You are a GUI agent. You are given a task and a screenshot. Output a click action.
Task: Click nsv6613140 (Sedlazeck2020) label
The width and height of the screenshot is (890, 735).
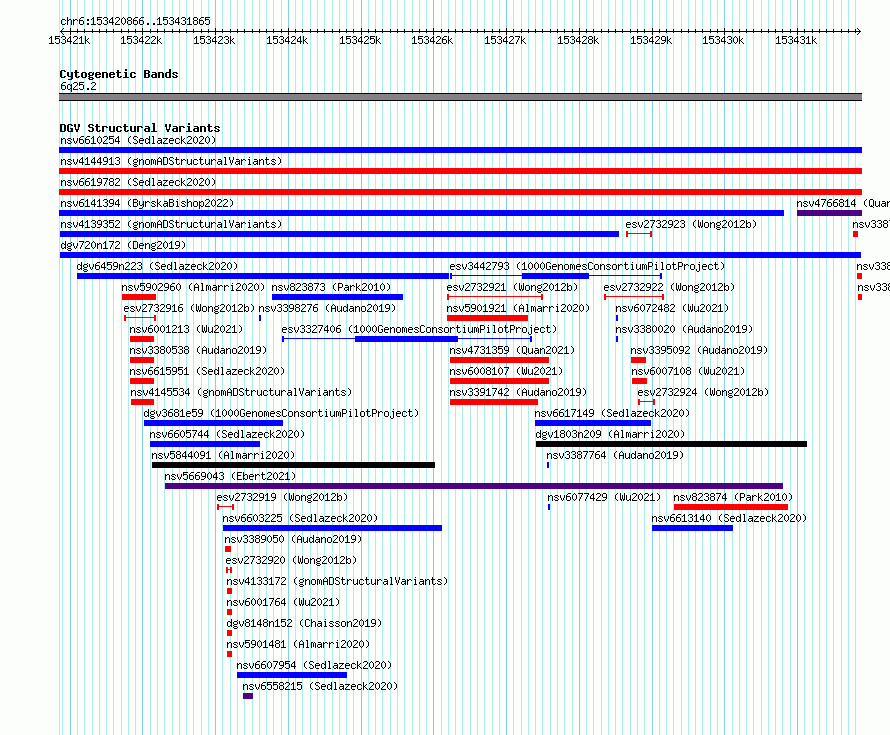click(x=729, y=518)
